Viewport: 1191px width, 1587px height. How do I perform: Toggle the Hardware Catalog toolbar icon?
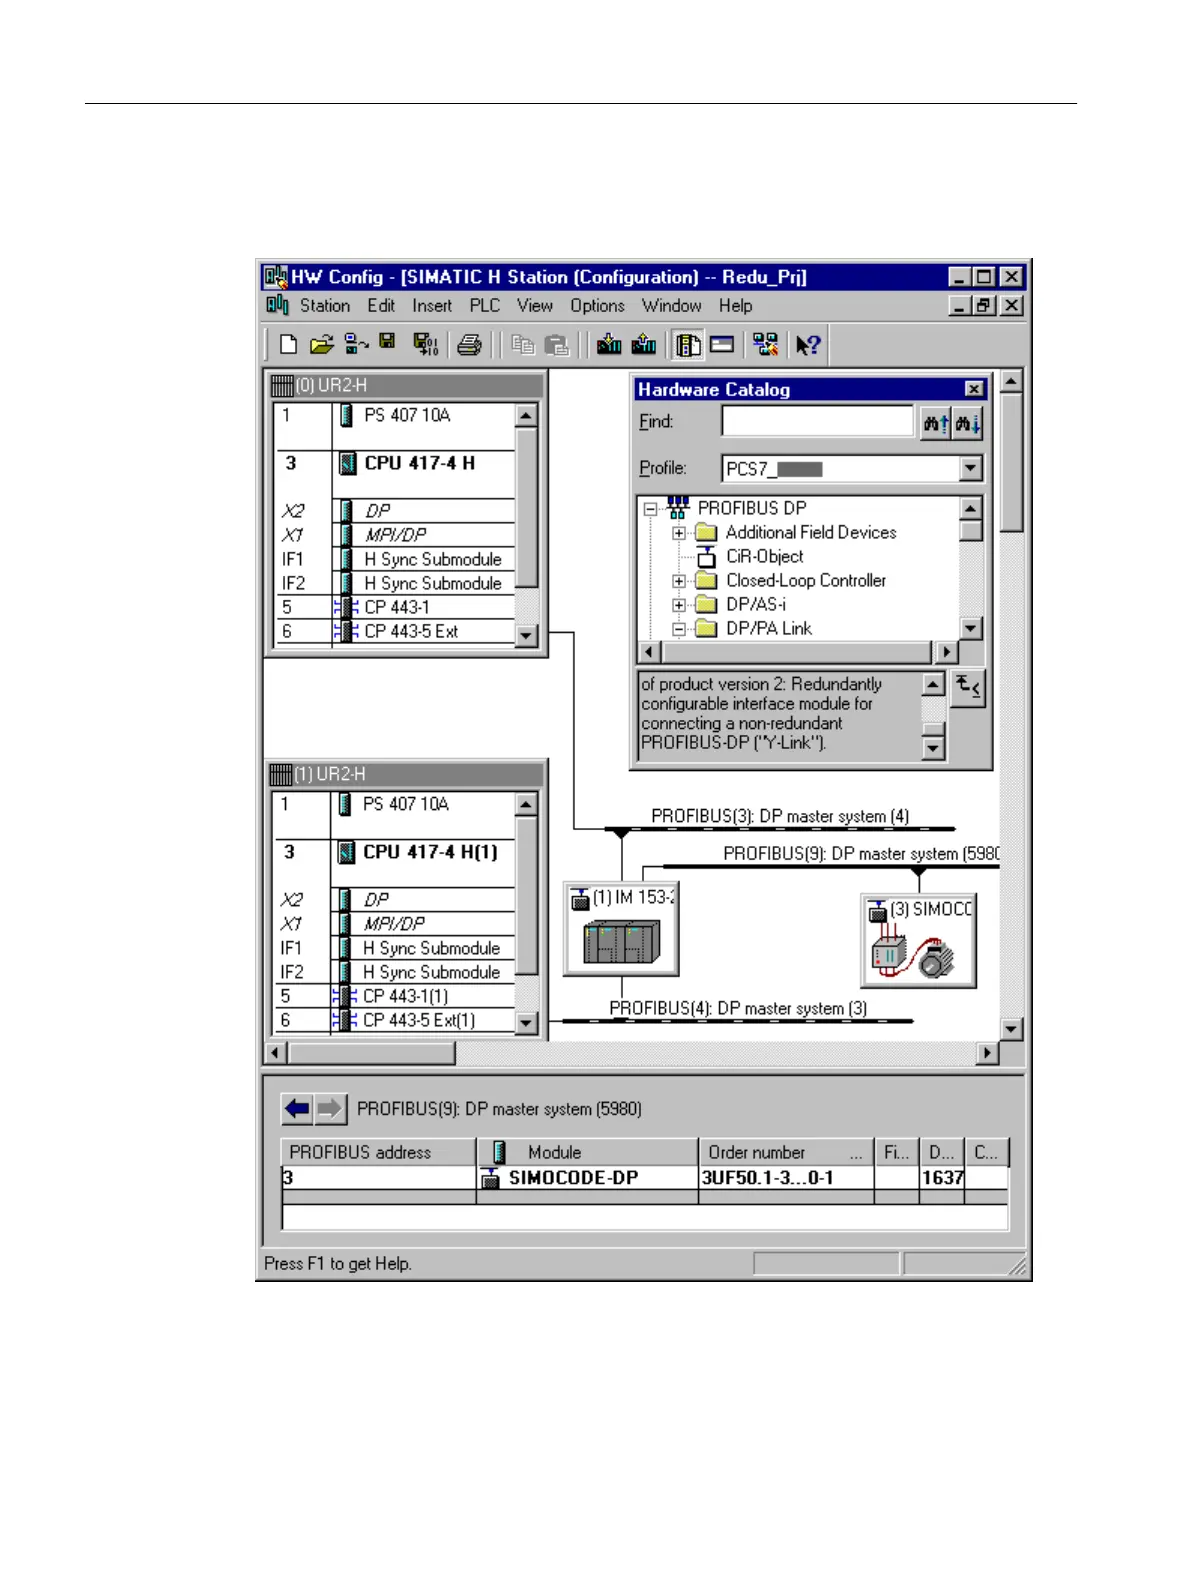[x=688, y=345]
